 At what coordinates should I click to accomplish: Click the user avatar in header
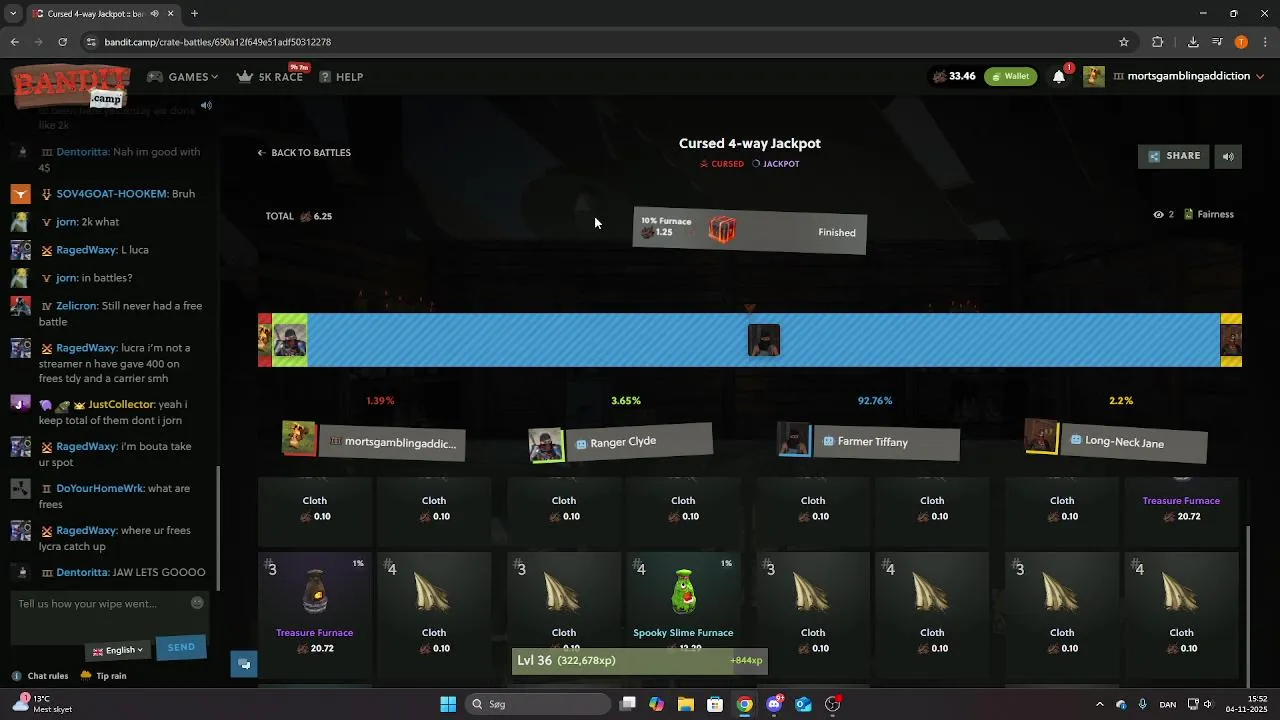pyautogui.click(x=1094, y=76)
